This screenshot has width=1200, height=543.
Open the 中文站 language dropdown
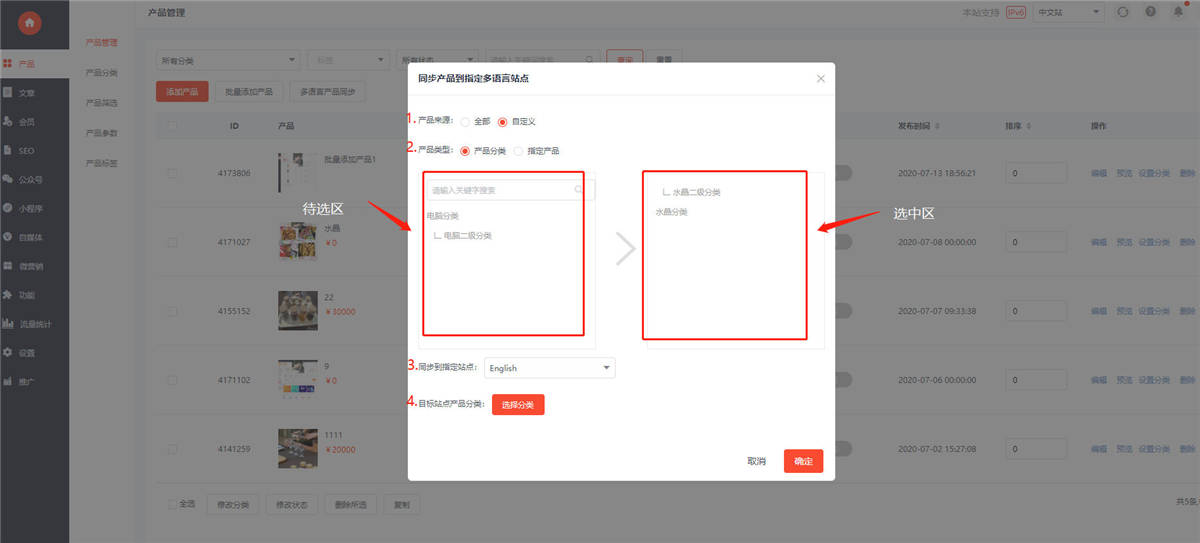coord(1069,12)
